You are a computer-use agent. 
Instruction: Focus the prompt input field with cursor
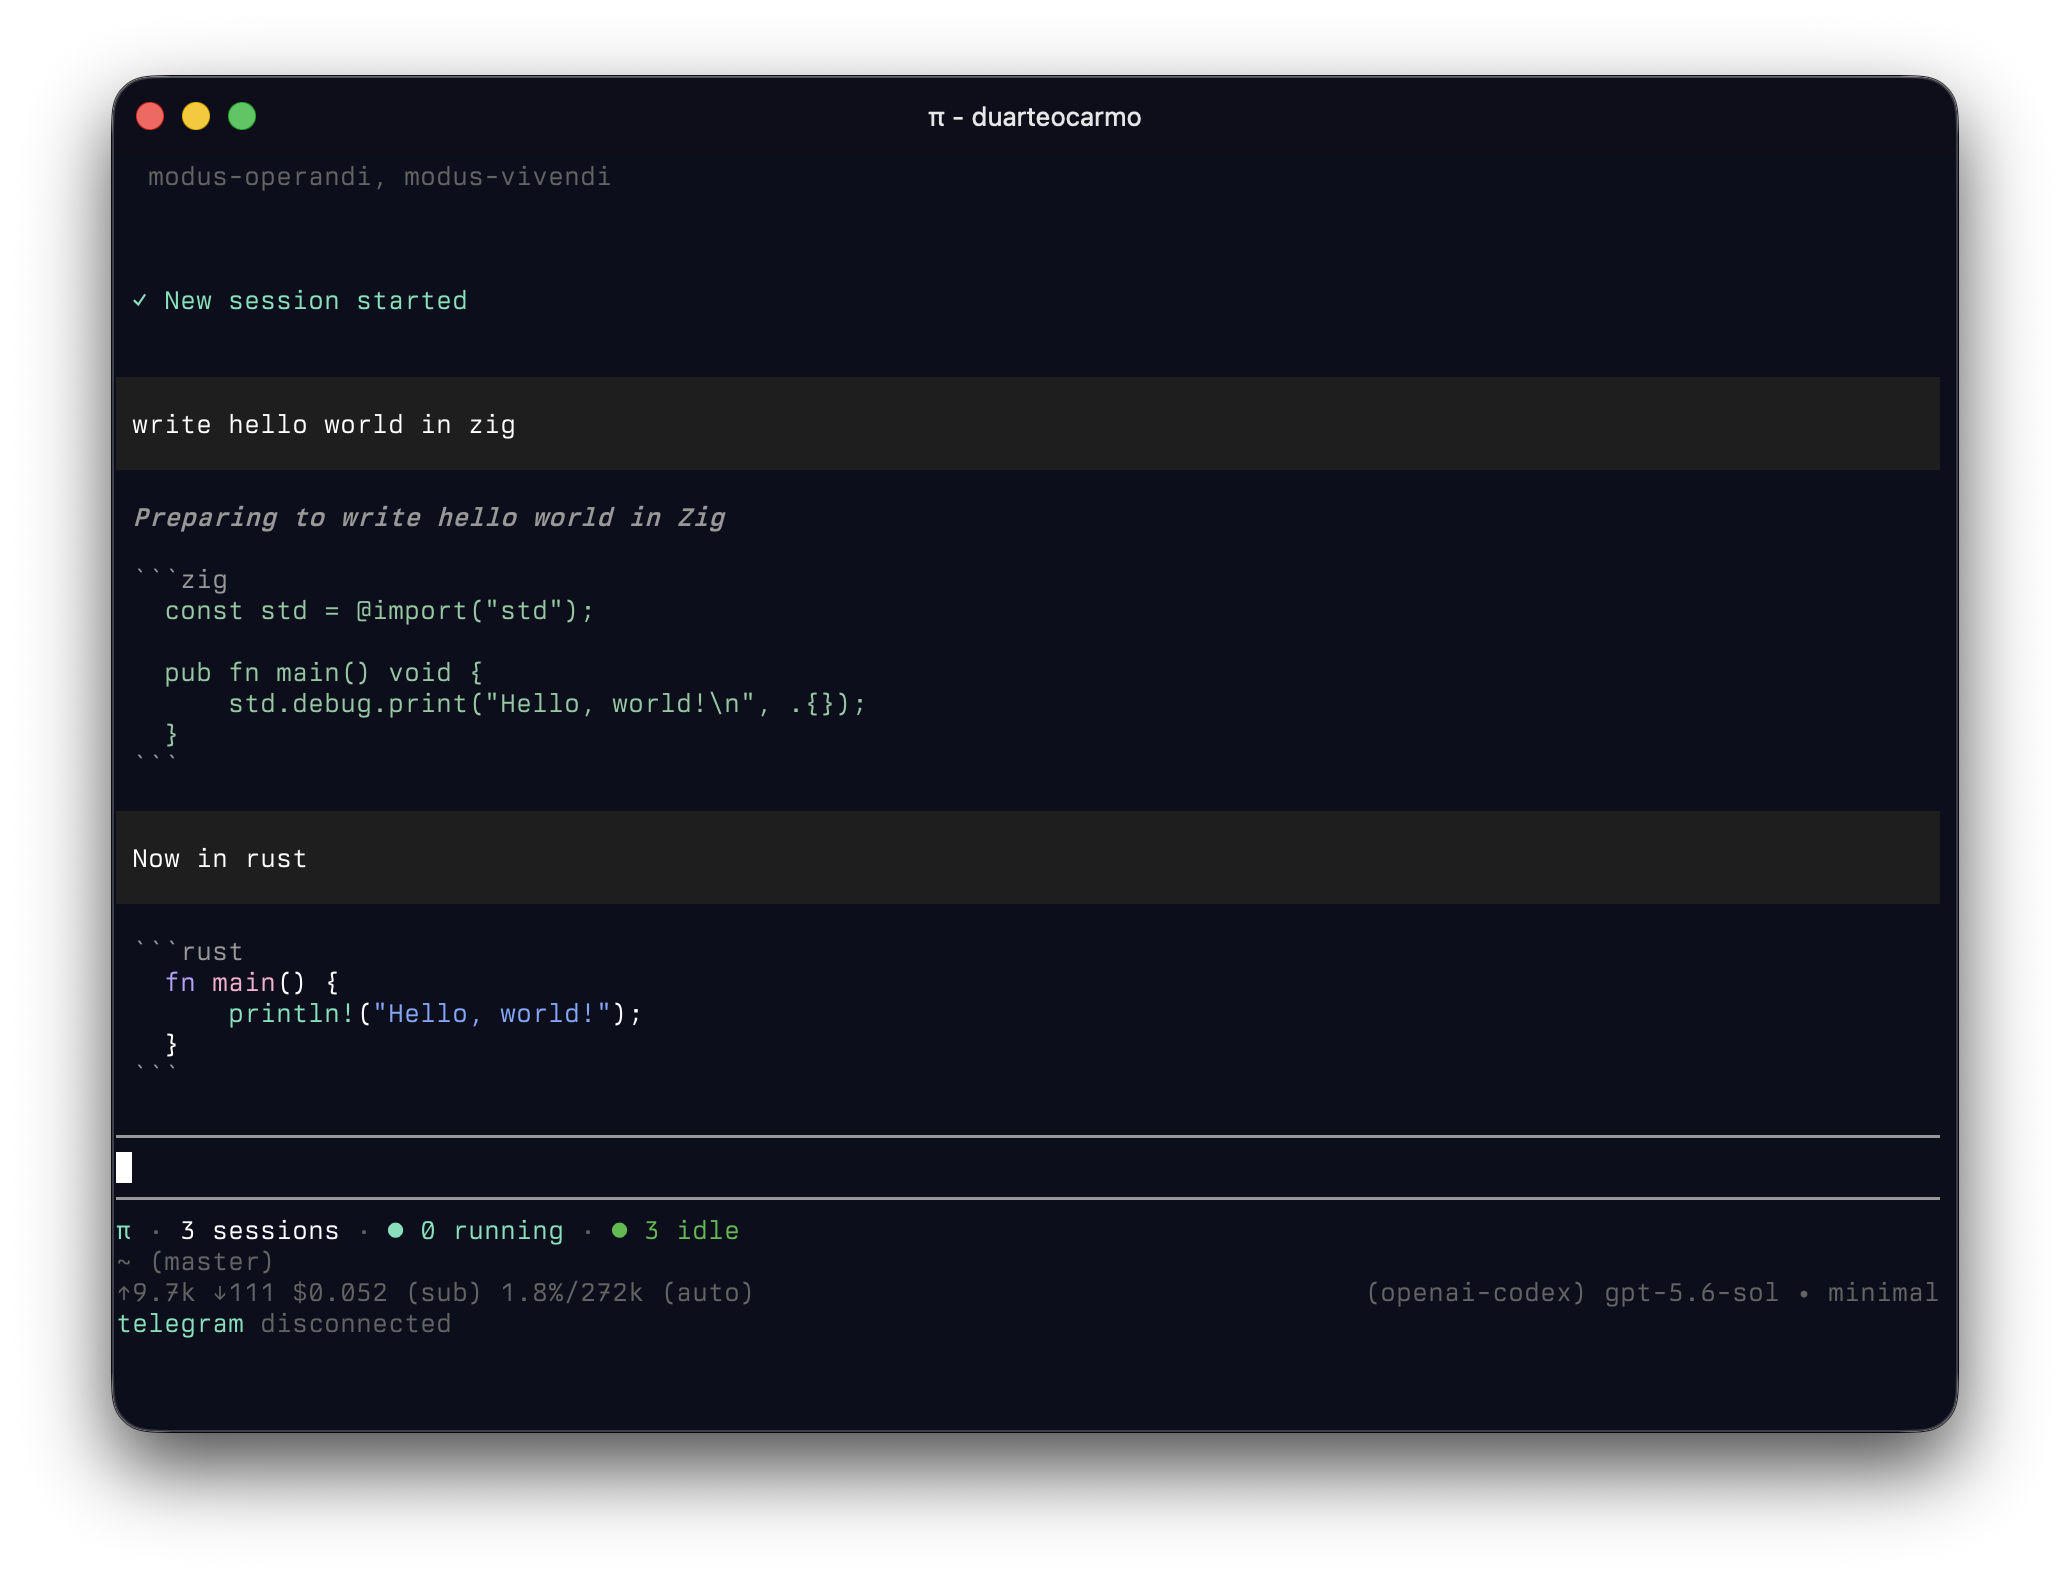pyautogui.click(x=1027, y=1167)
